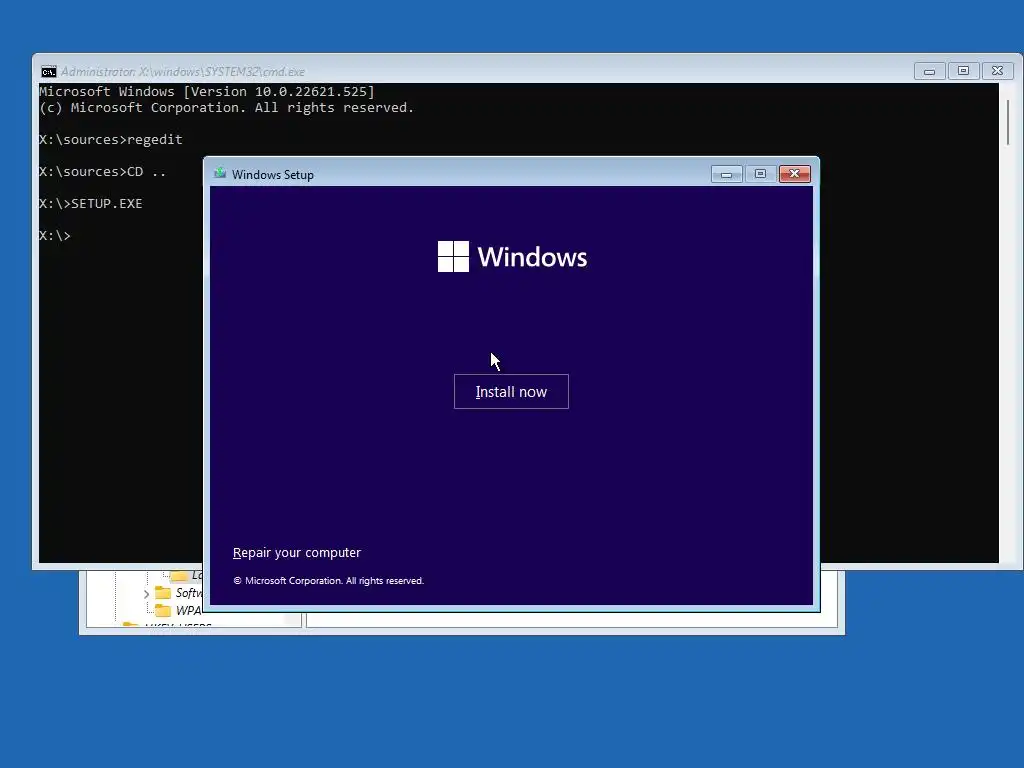Viewport: 1024px width, 768px height.
Task: Click the 'X:\sources>regedit' line in command prompt
Action: 111,139
